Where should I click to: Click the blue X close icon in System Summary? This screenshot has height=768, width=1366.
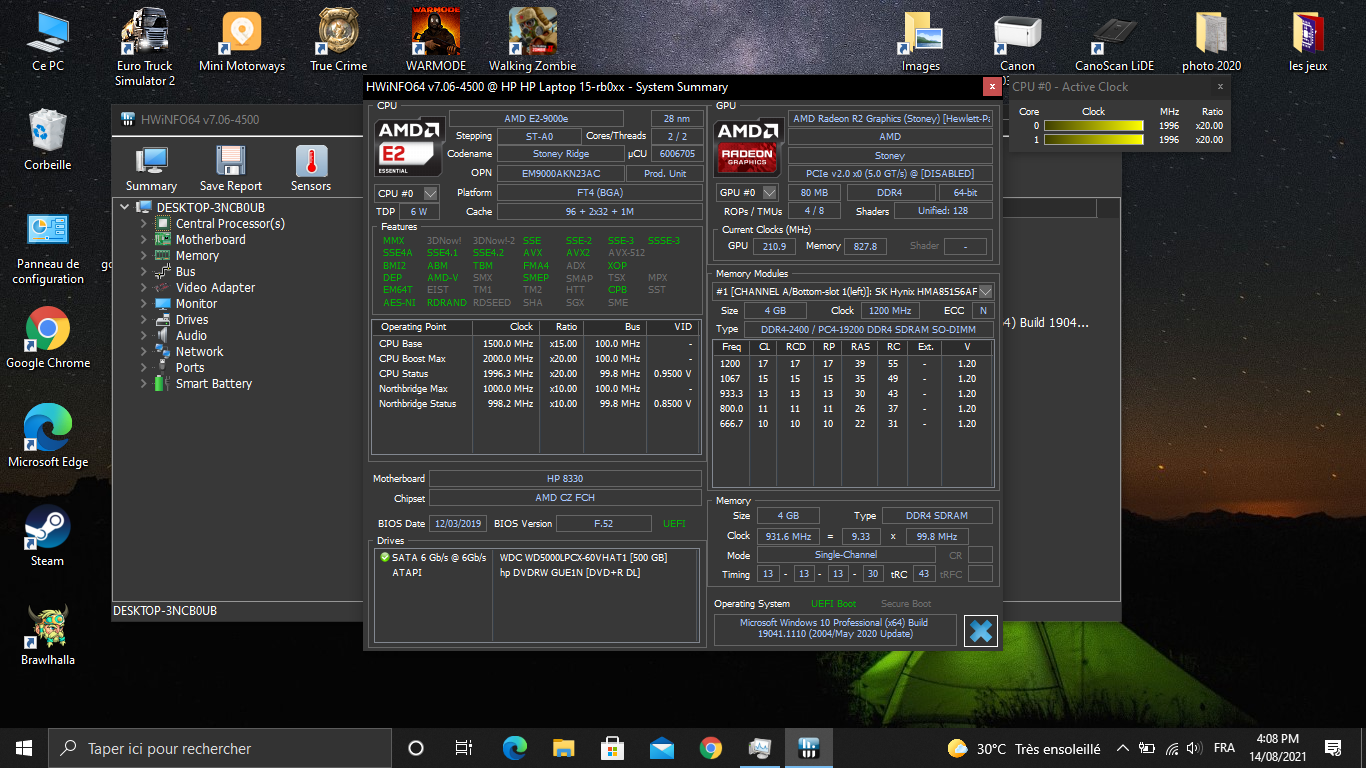coord(981,631)
